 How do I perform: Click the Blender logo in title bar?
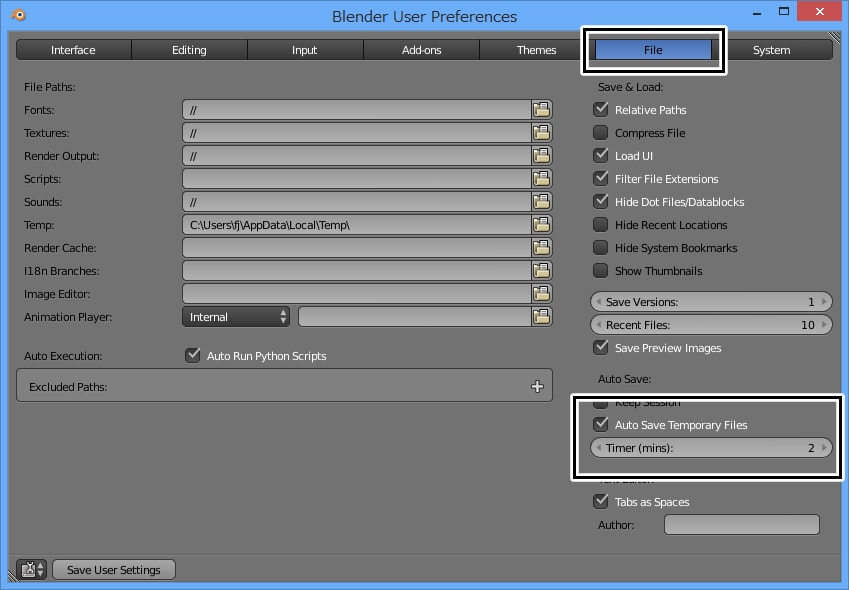(18, 15)
